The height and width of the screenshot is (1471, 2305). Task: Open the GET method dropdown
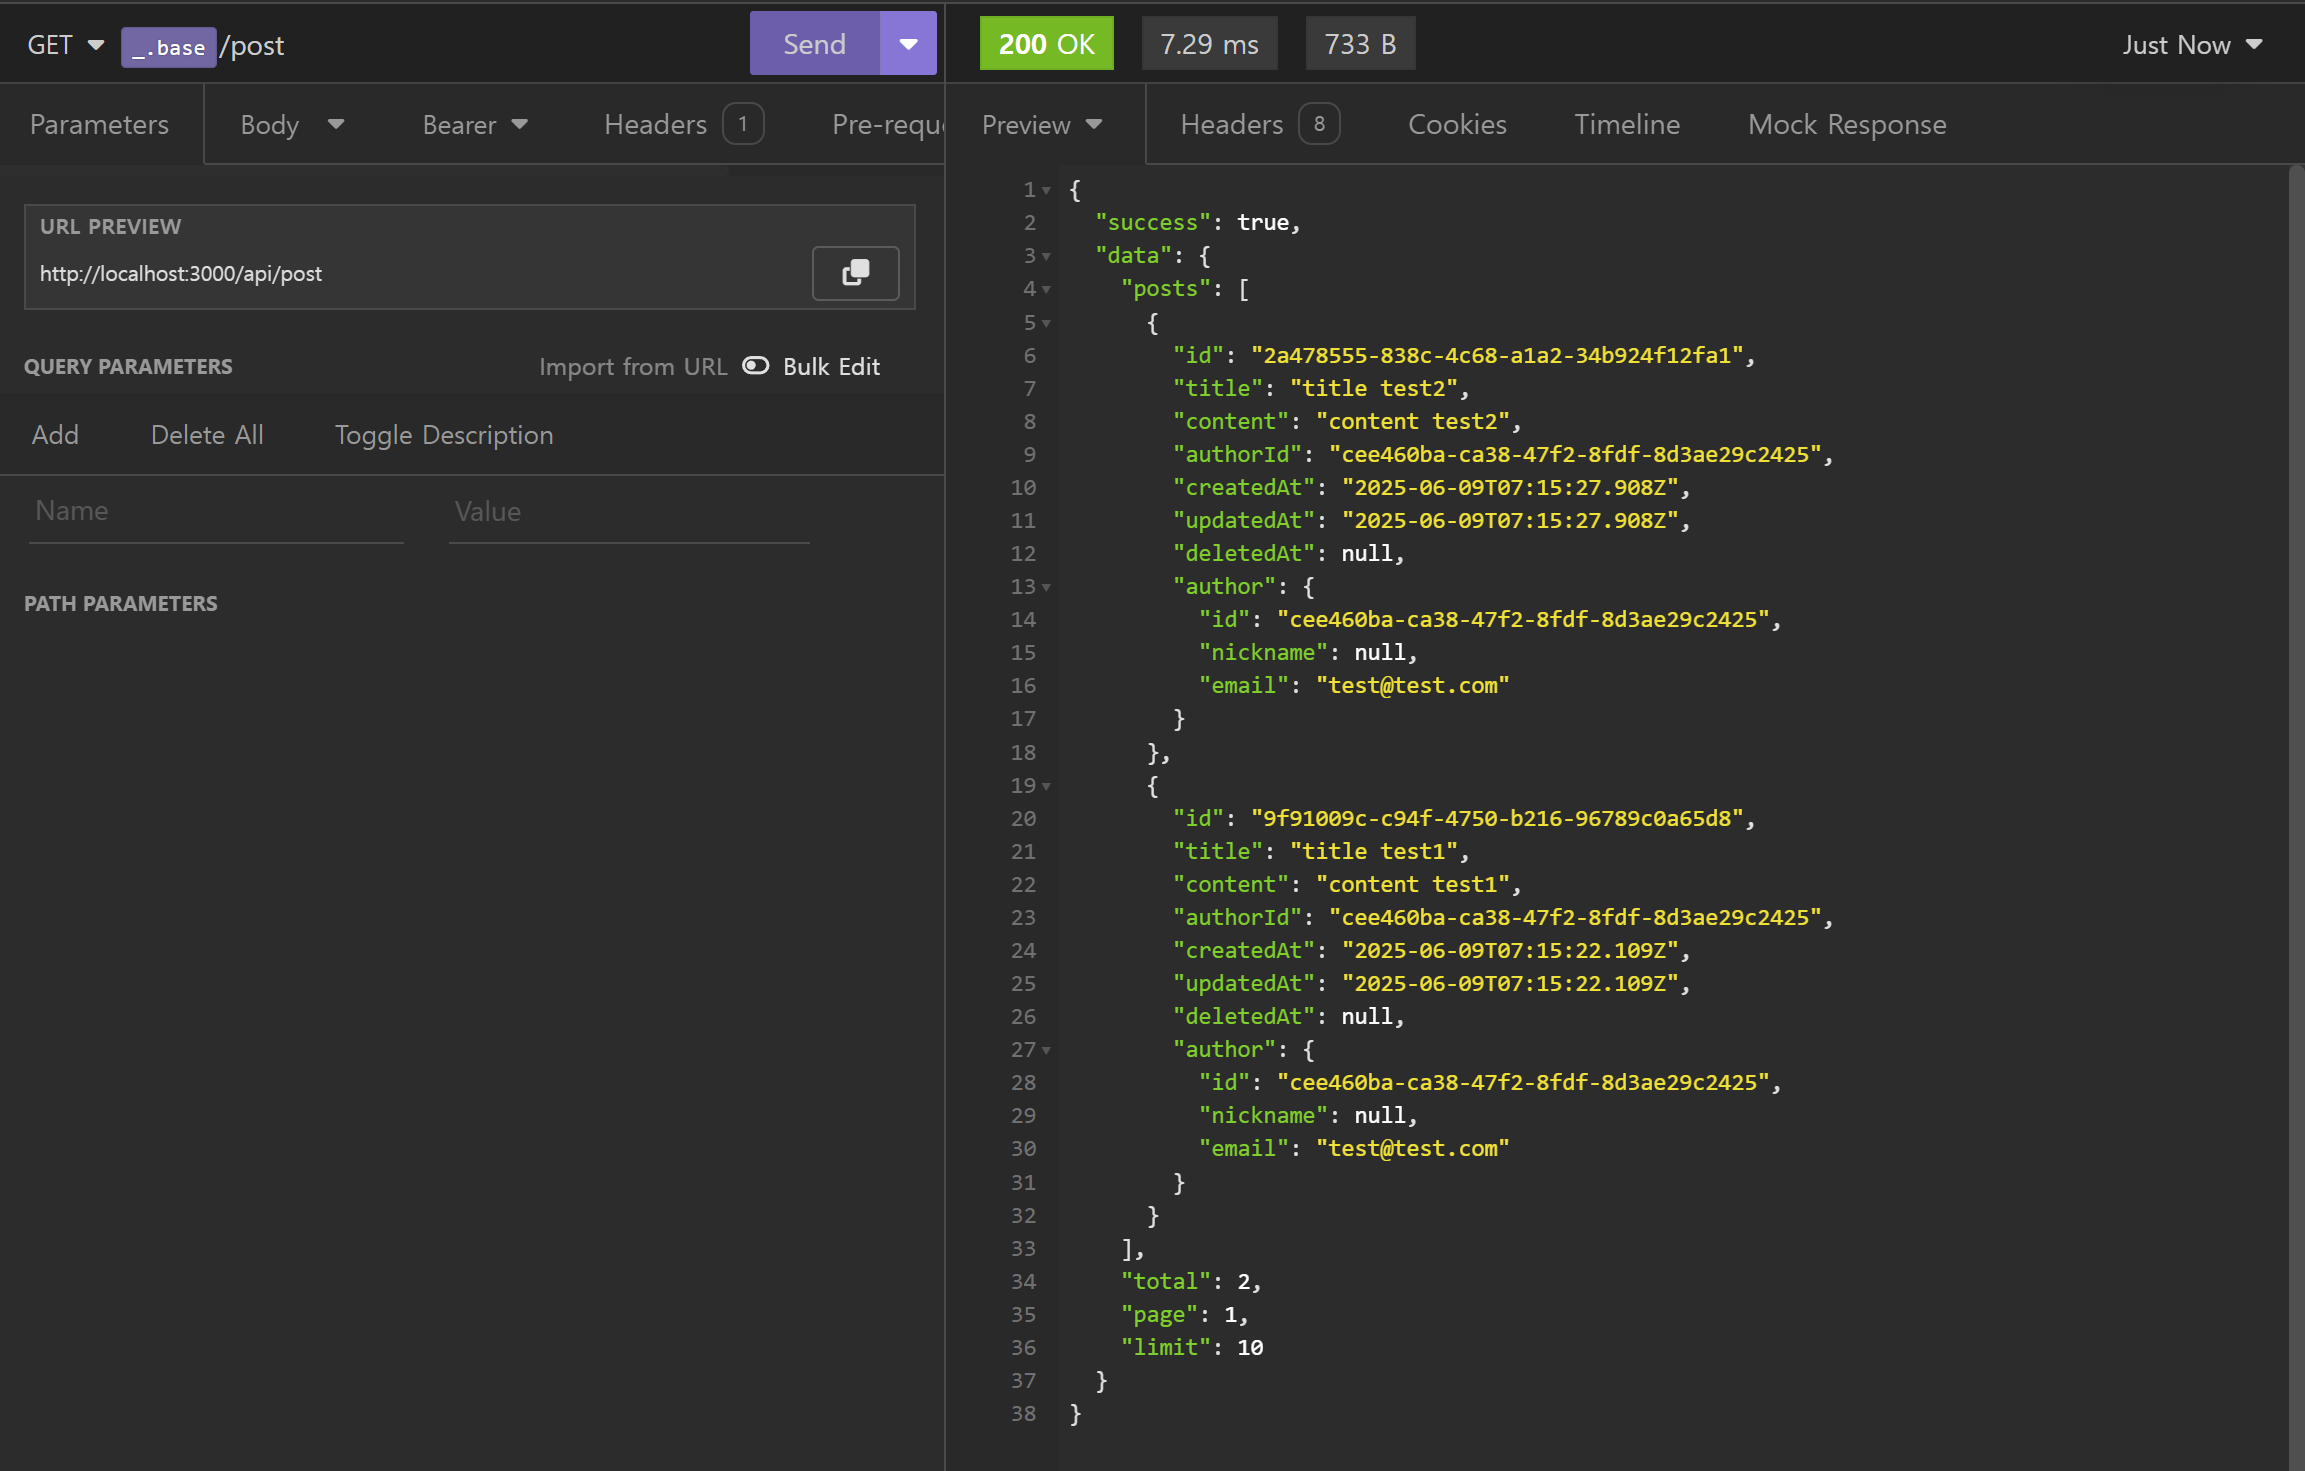pos(65,45)
